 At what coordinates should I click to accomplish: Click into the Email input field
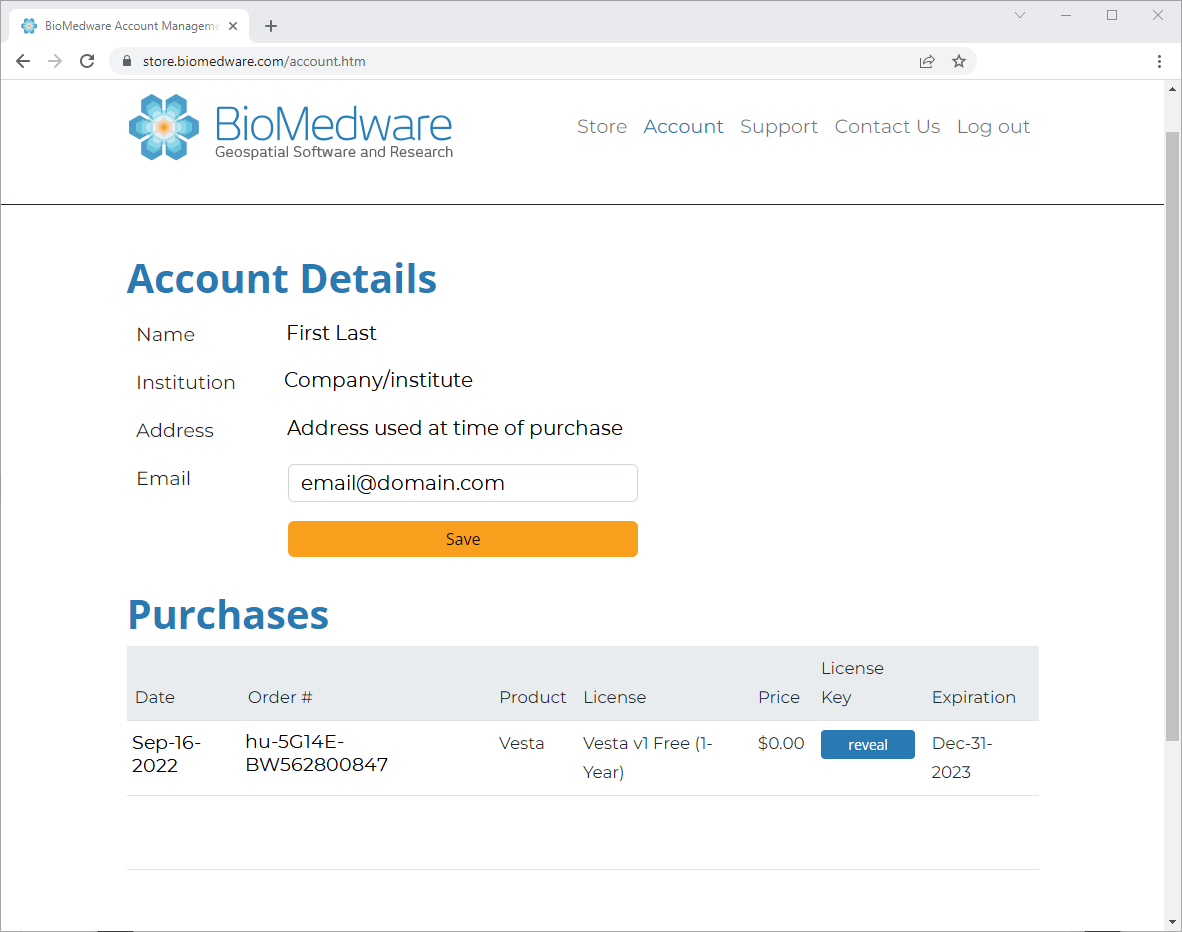[x=463, y=483]
